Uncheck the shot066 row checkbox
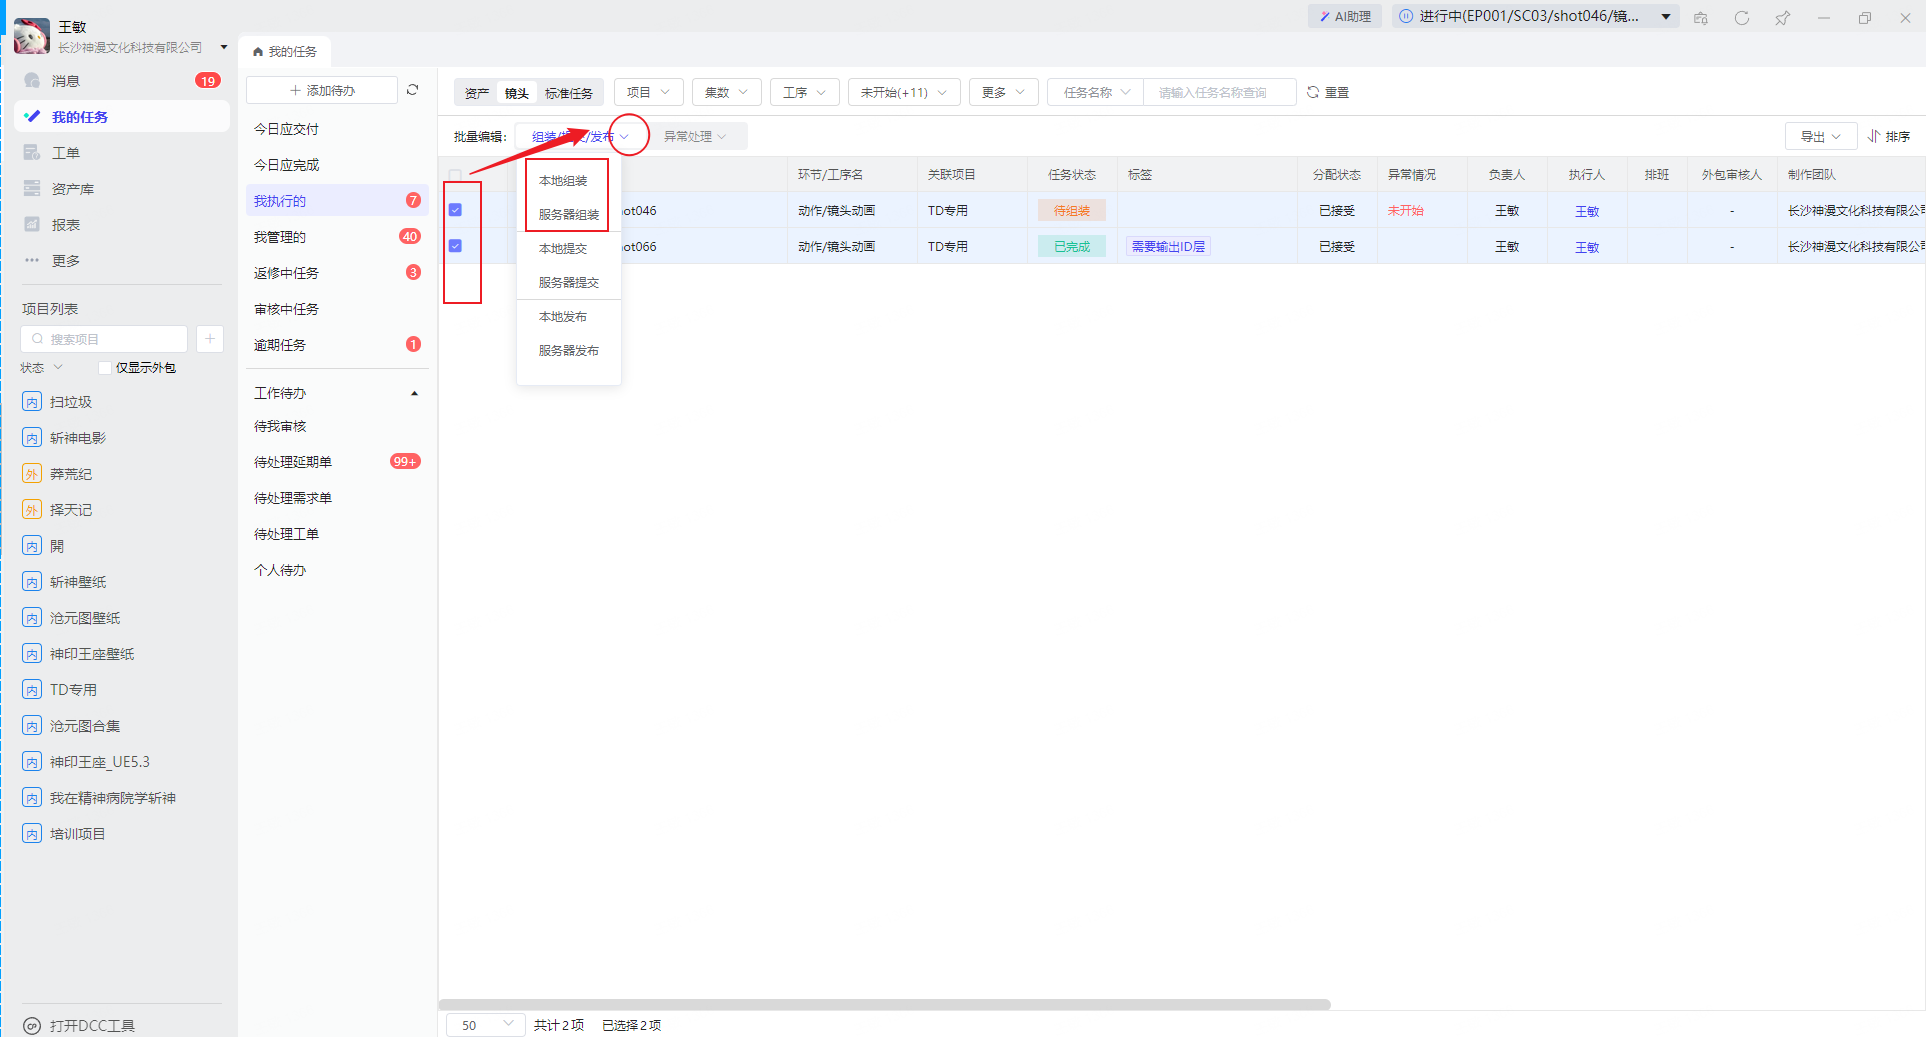 (x=455, y=246)
